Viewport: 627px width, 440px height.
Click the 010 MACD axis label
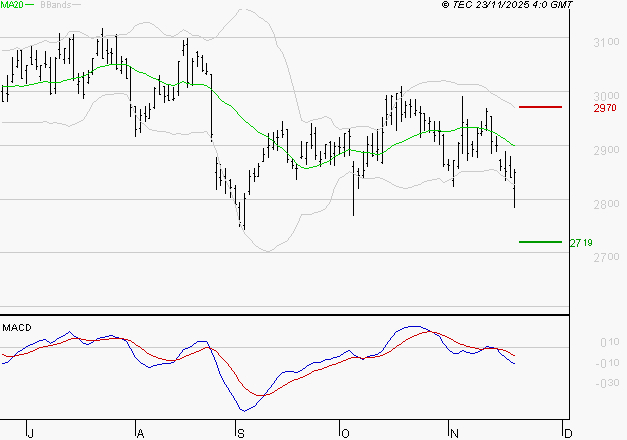coord(609,342)
